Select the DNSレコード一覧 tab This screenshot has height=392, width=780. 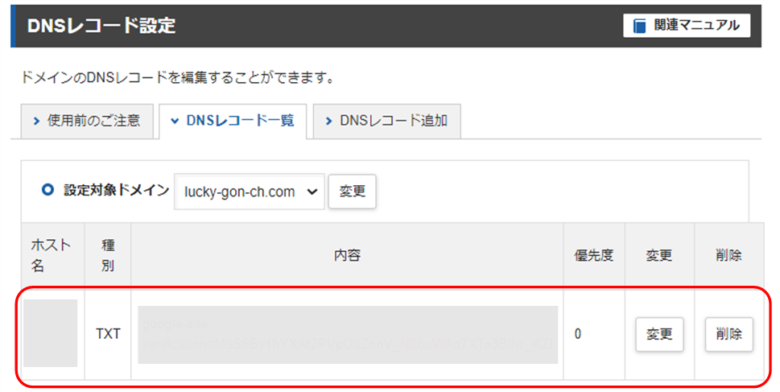tap(233, 121)
